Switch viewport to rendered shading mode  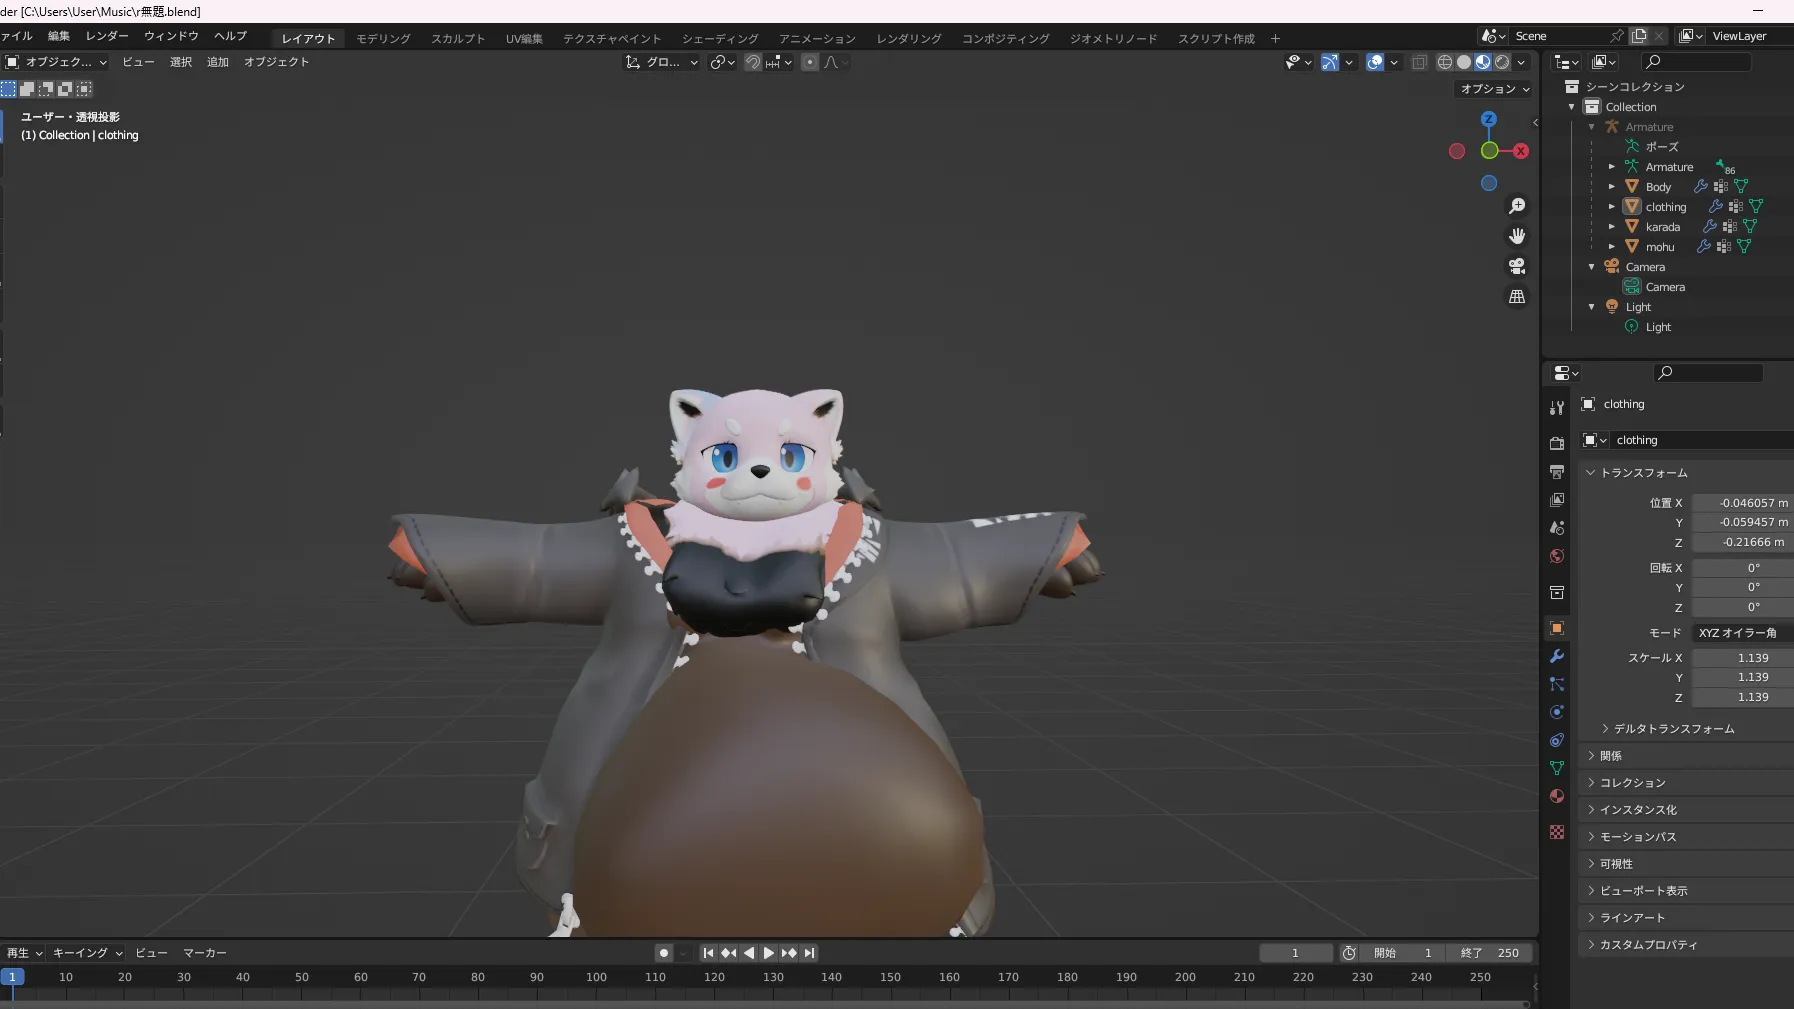coord(1502,62)
